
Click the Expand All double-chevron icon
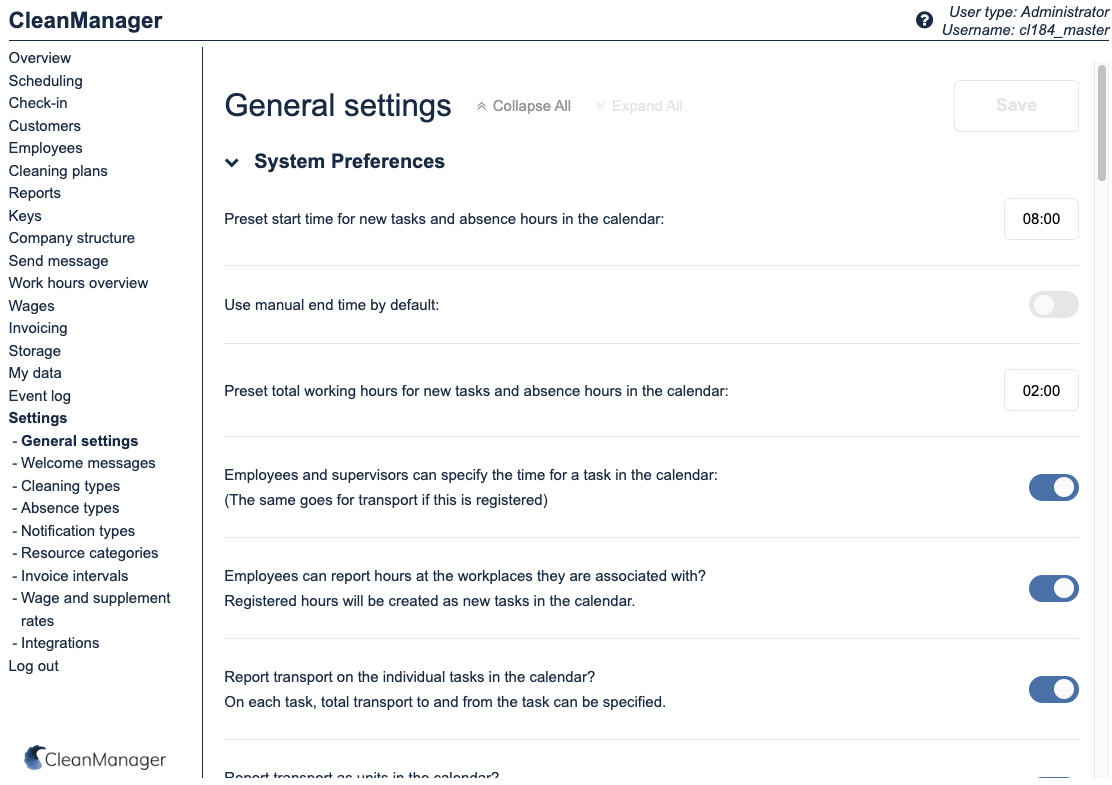(601, 106)
